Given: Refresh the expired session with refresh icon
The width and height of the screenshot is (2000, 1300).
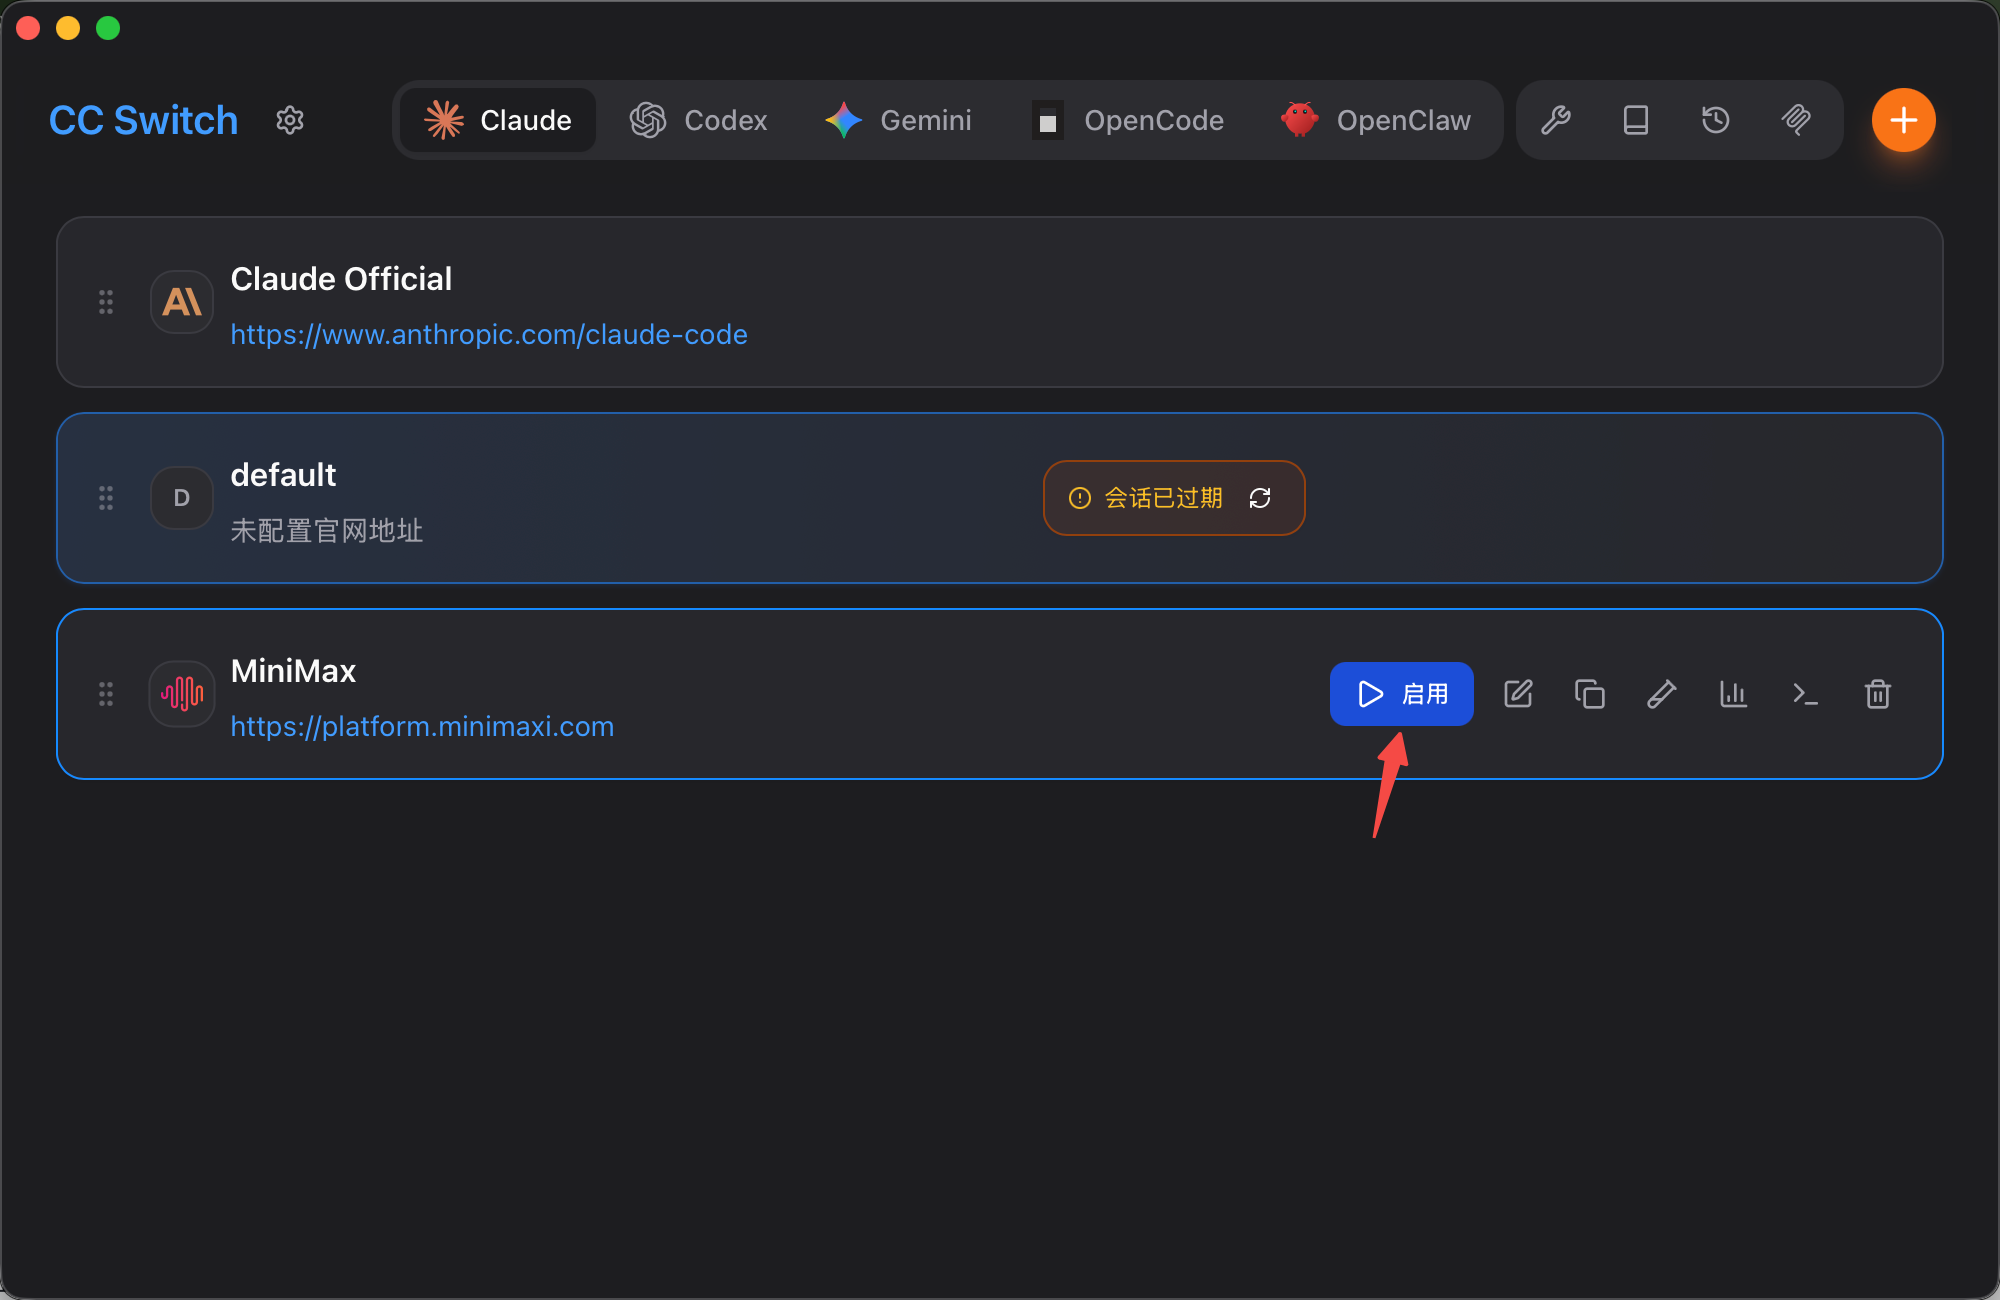Looking at the screenshot, I should pyautogui.click(x=1260, y=498).
